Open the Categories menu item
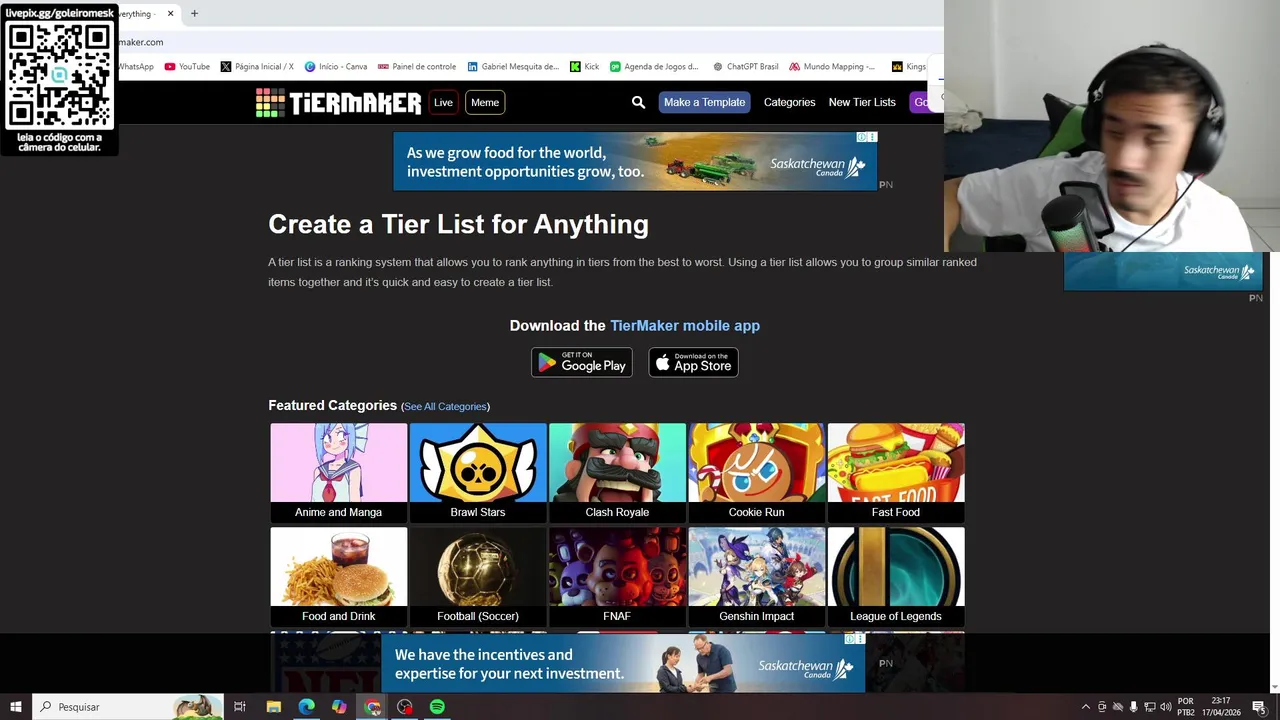The height and width of the screenshot is (720, 1280). point(789,102)
